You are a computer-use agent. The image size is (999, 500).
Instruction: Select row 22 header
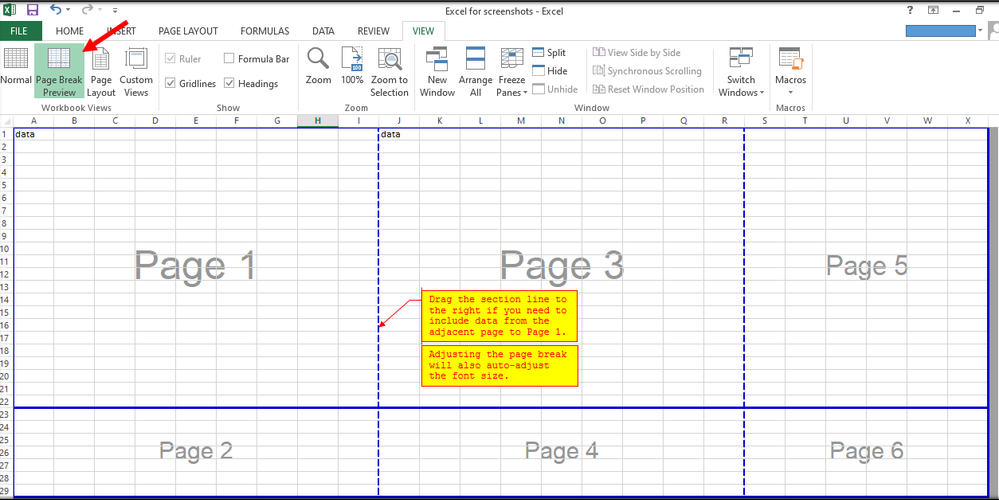tap(6, 401)
